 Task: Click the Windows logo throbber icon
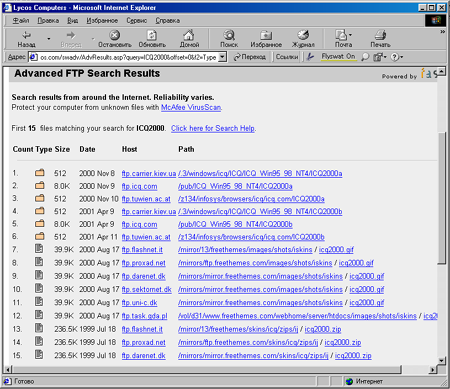(436, 21)
